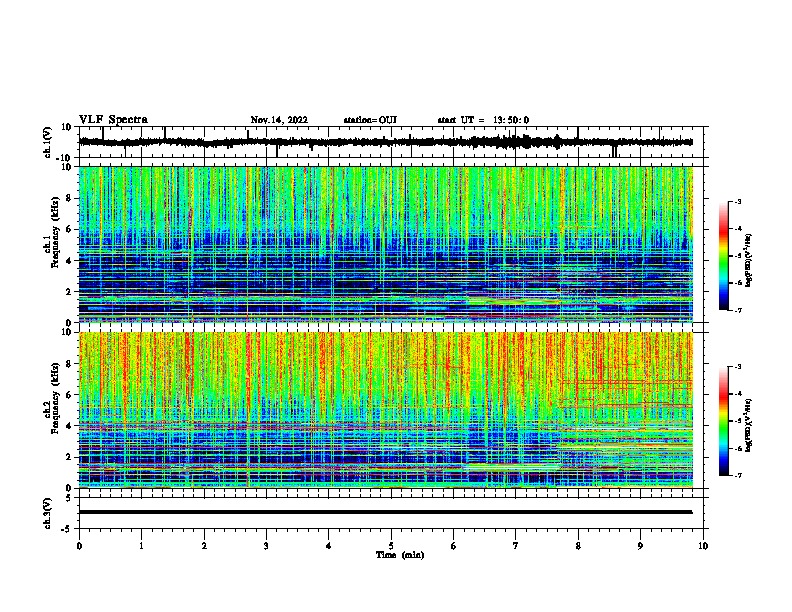792x612 pixels.
Task: Click the 'VLF Spectra' title text
Action: [x=113, y=120]
